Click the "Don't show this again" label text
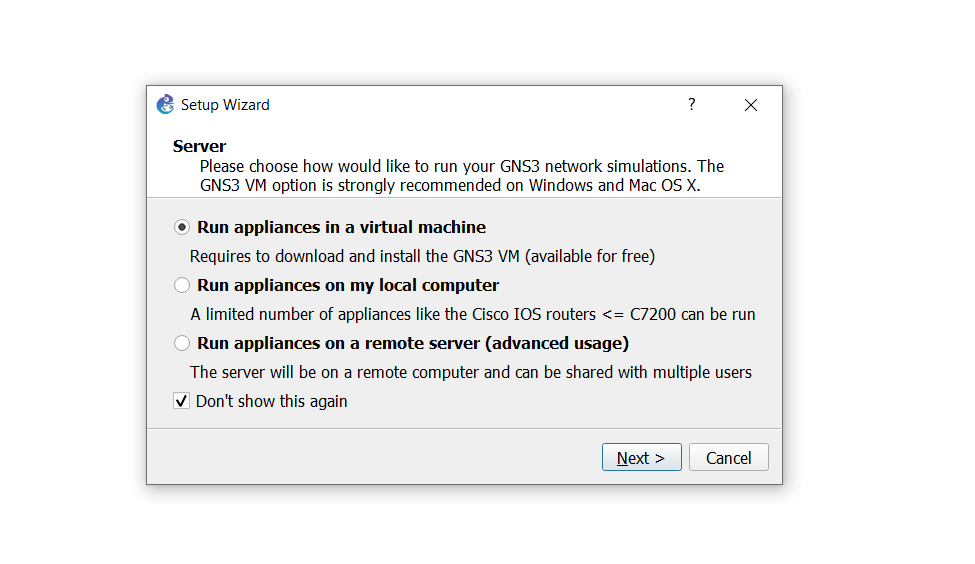975x564 pixels. pos(271,401)
